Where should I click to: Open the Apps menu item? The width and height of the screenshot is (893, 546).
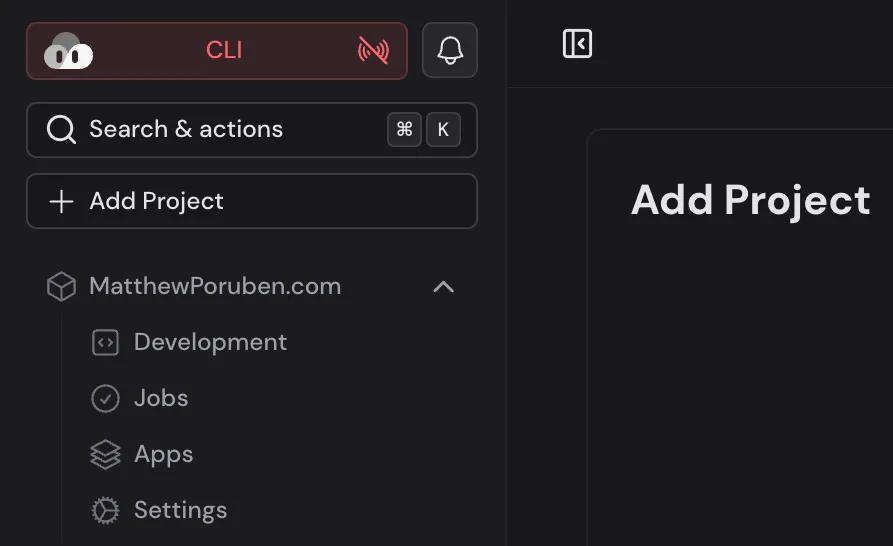pos(164,455)
